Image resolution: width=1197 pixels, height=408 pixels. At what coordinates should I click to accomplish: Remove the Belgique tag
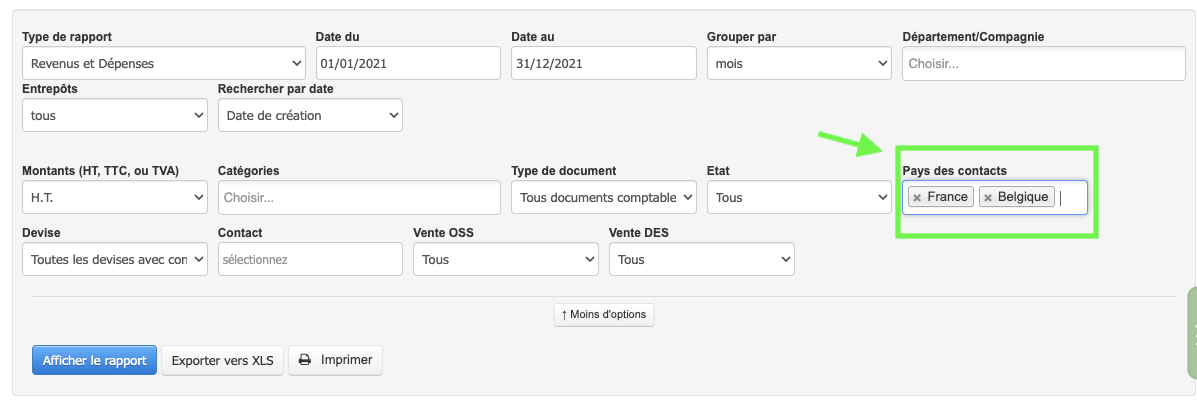988,198
